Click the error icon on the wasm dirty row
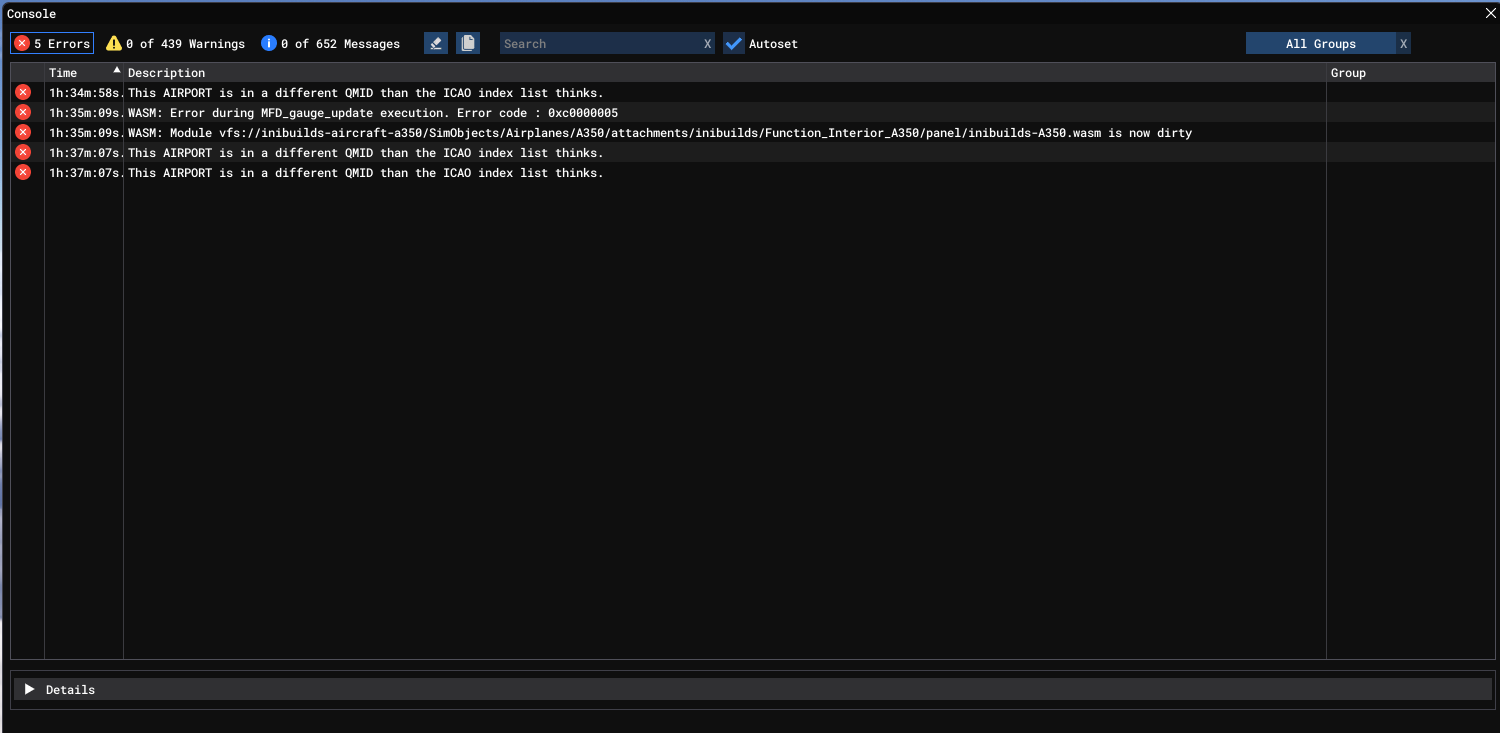The image size is (1500, 733). pos(23,132)
